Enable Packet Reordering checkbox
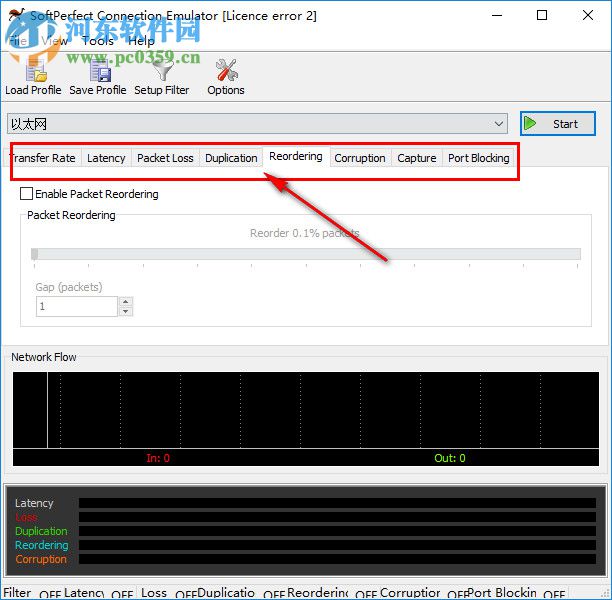612x600 pixels. pos(26,194)
